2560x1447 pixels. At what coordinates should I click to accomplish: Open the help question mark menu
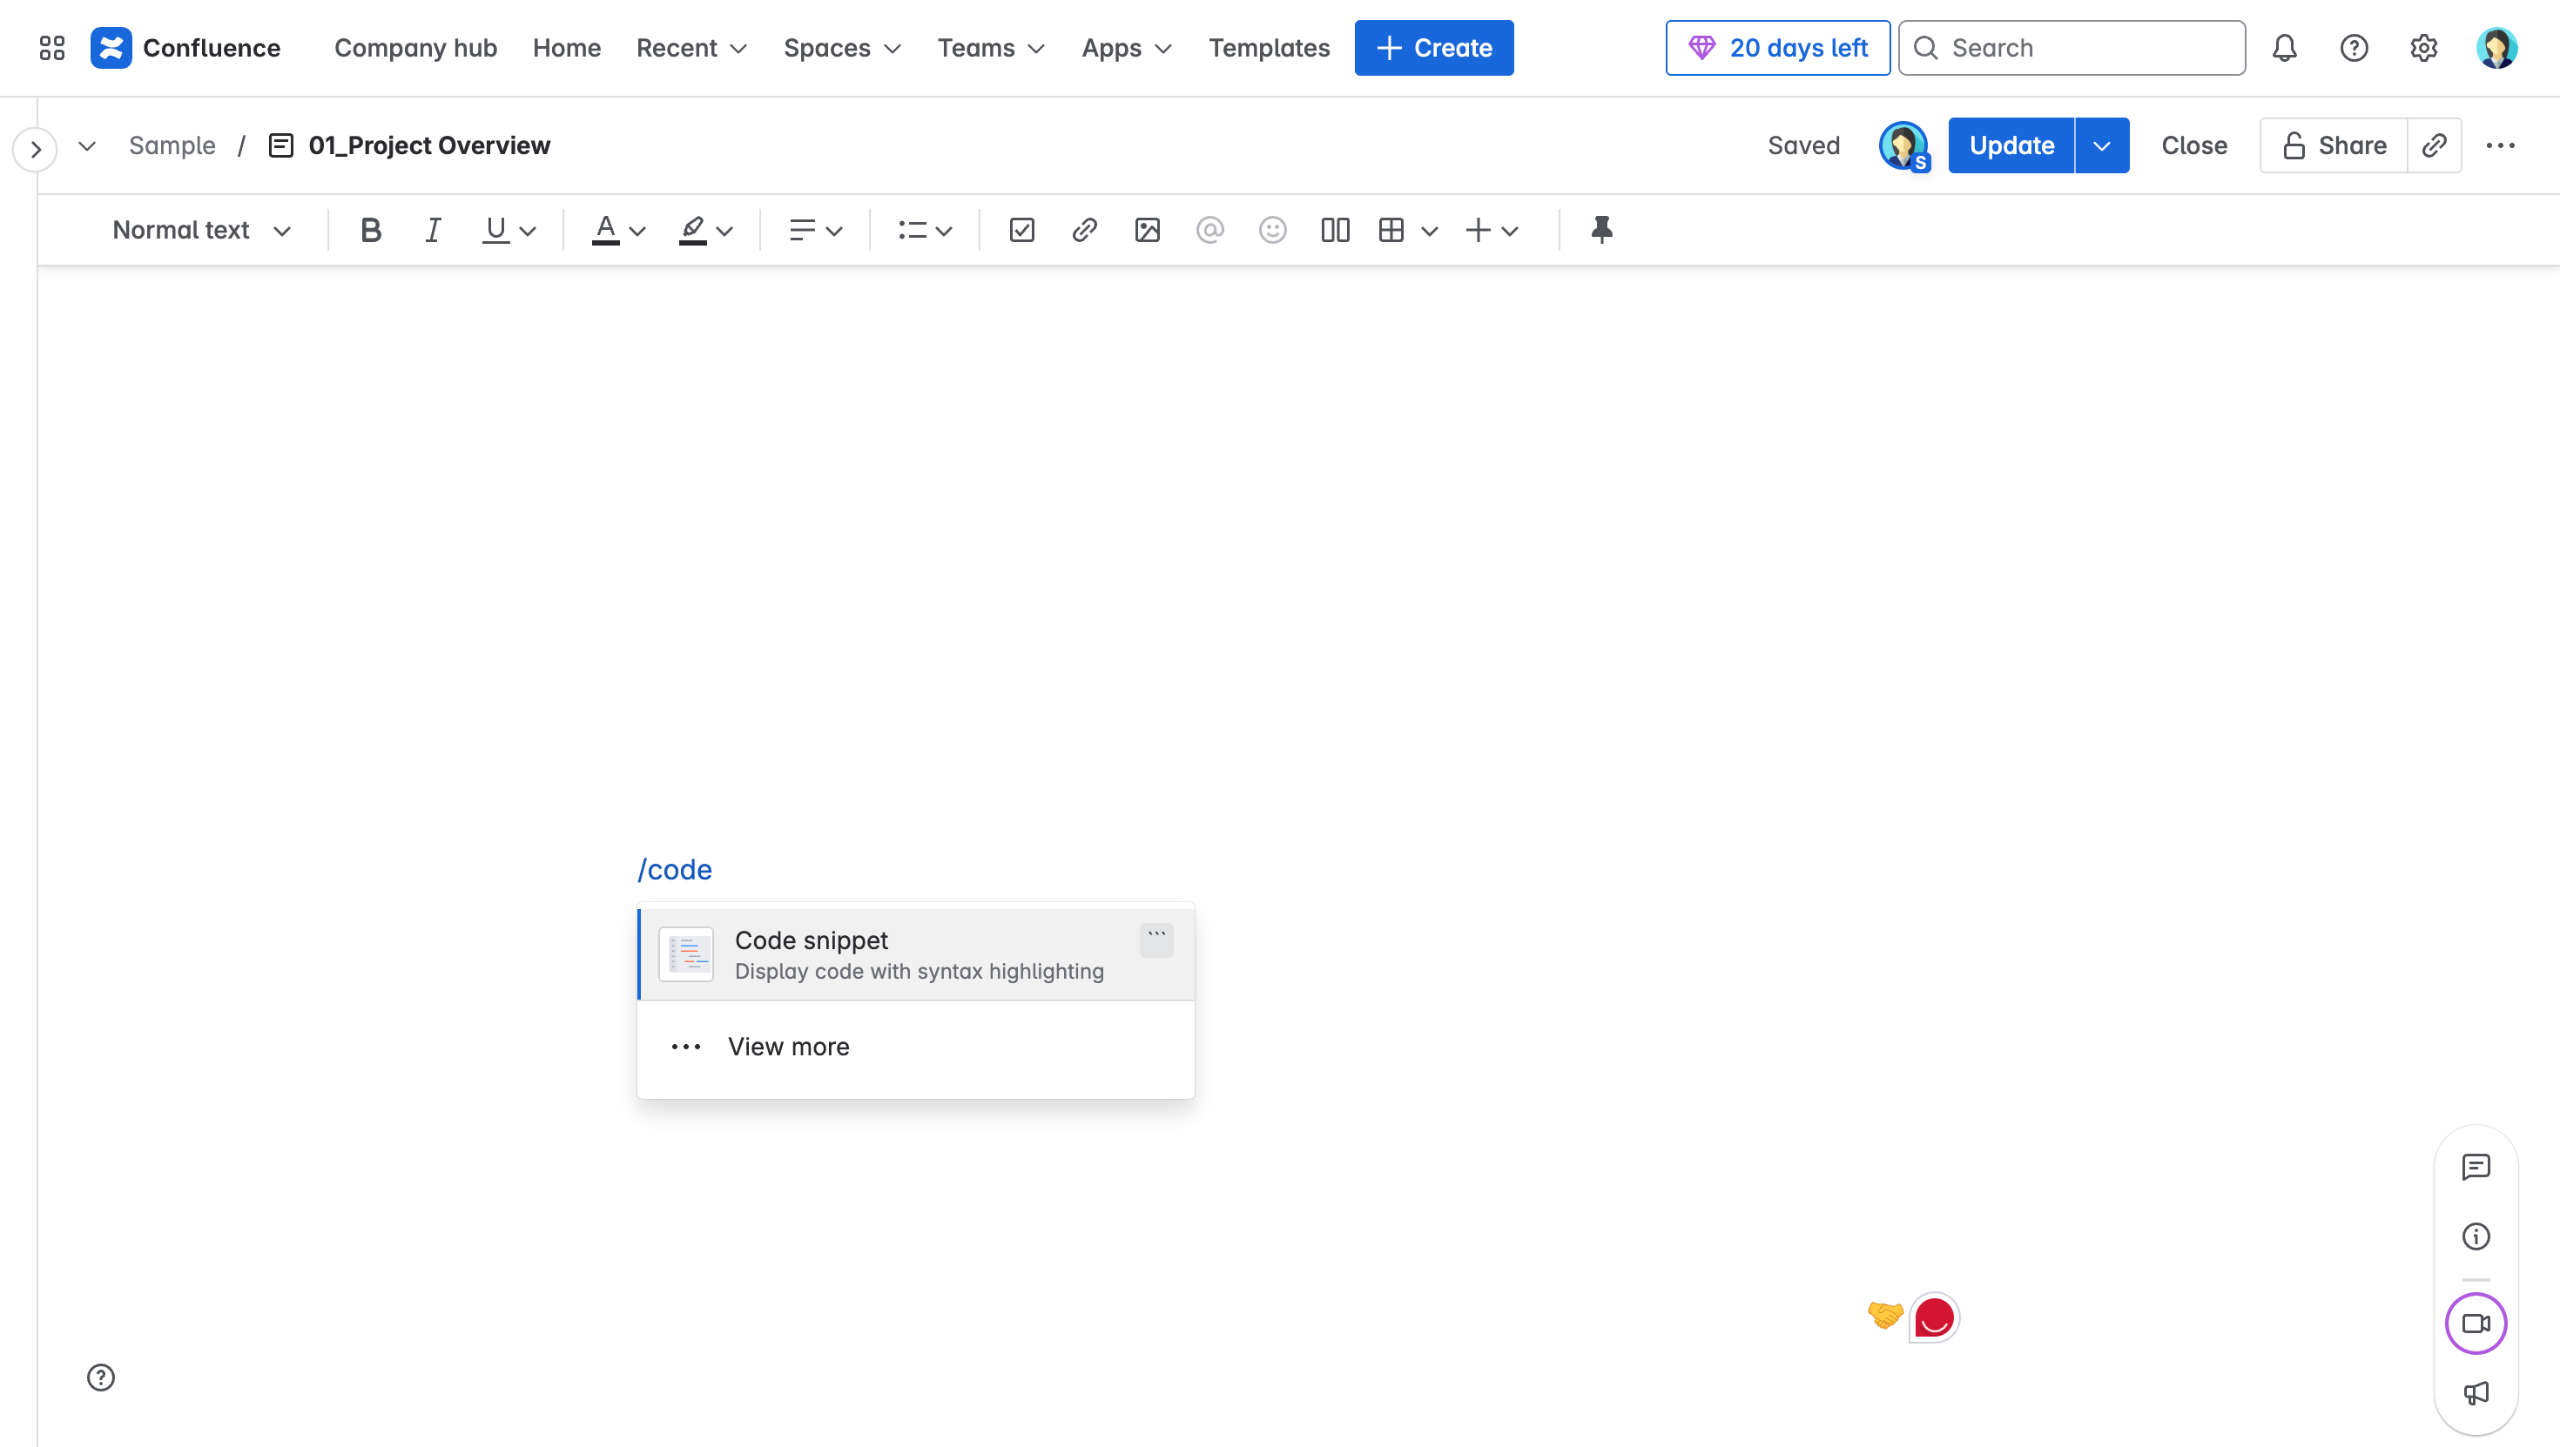click(2354, 48)
